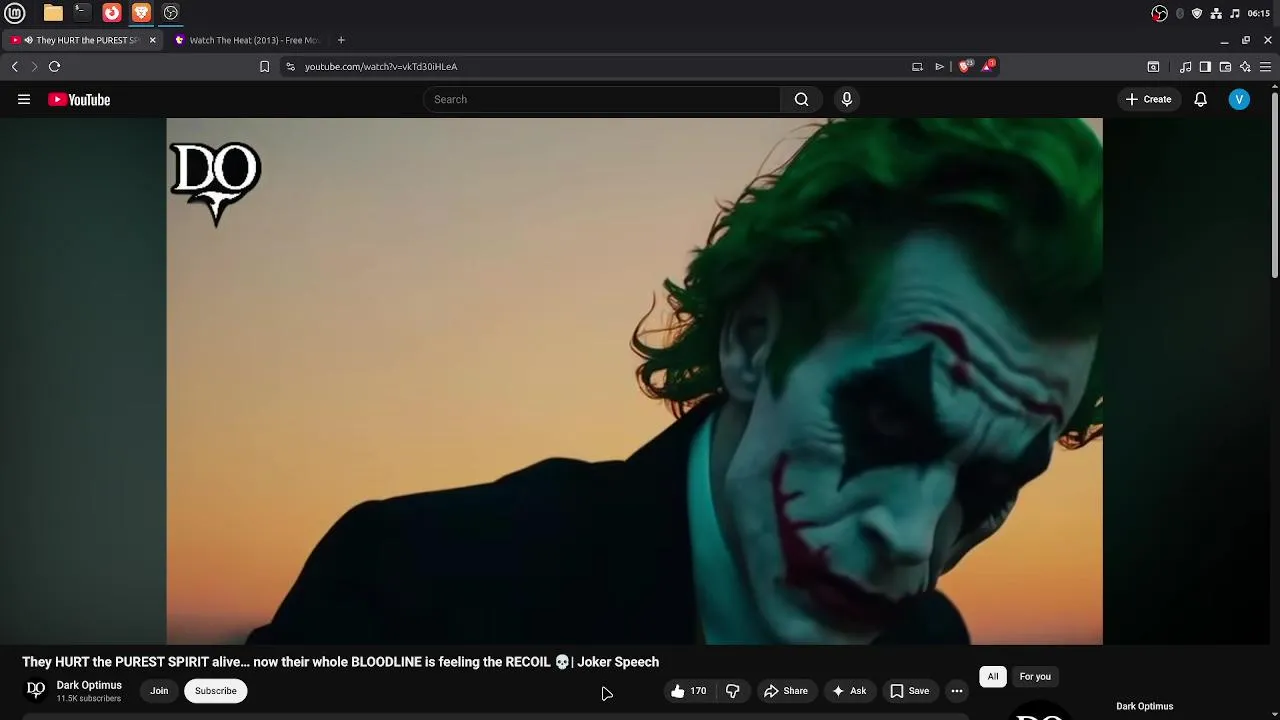Viewport: 1280px width, 720px height.
Task: Open the Brave hamburger main menu
Action: (x=1265, y=67)
